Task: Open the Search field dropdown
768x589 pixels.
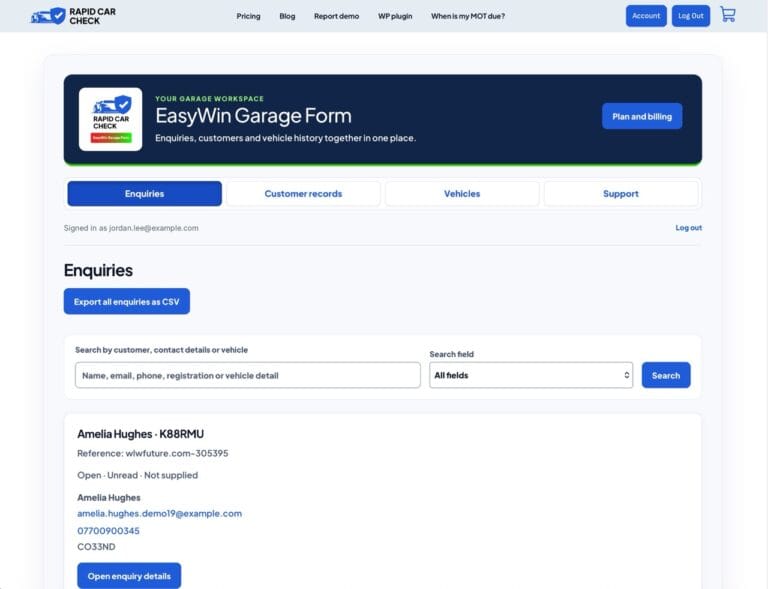Action: coord(531,376)
